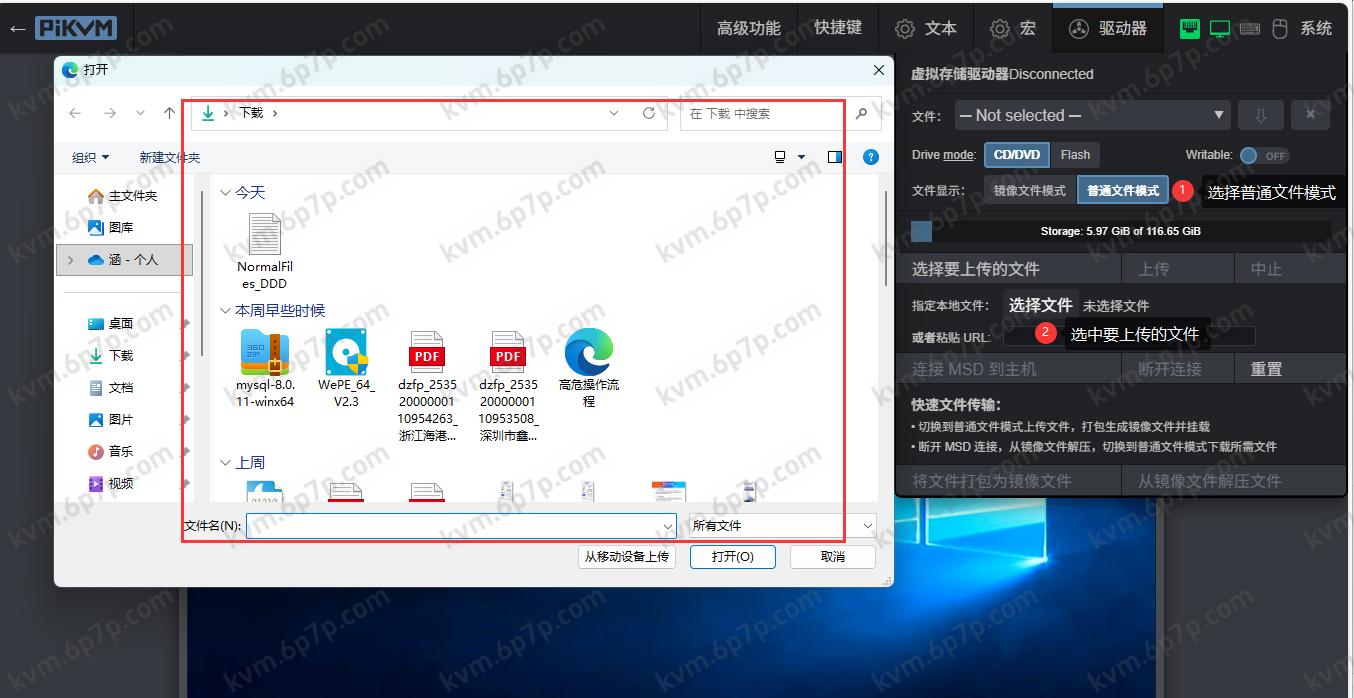The height and width of the screenshot is (698, 1354).
Task: Select Flash drive mode
Action: 1075,155
